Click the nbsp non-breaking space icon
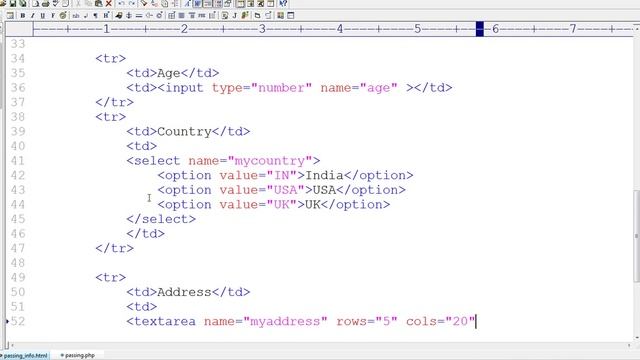 click(76, 16)
